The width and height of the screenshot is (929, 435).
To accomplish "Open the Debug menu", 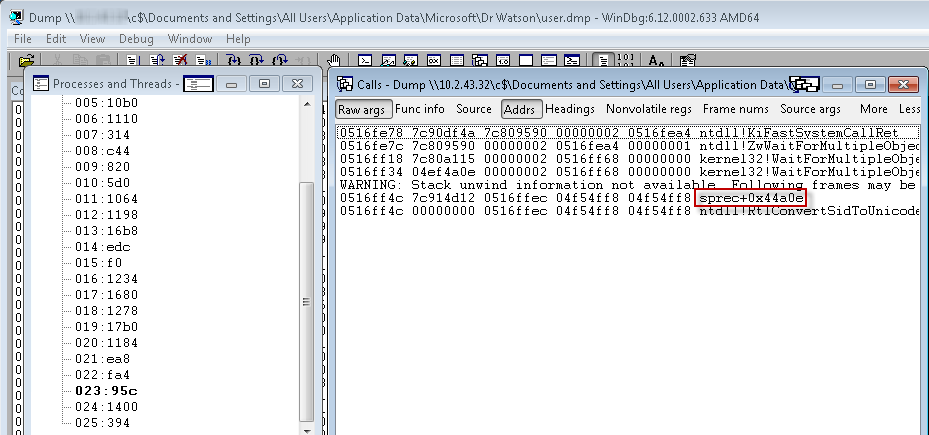I will pyautogui.click(x=136, y=39).
